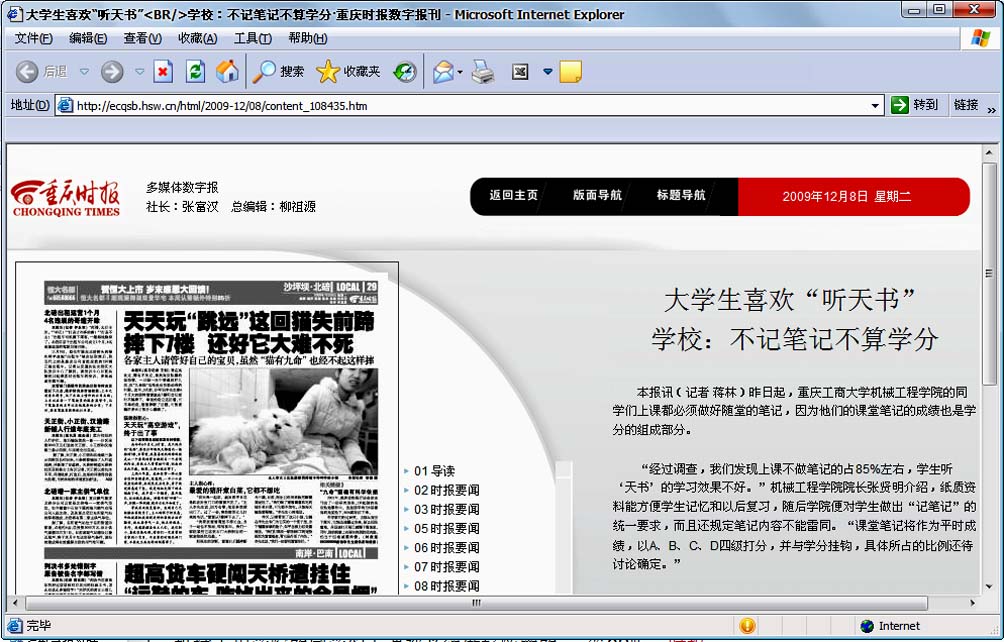The height and width of the screenshot is (642, 1004).
Task: Open the 搜索 search pane
Action: pyautogui.click(x=278, y=72)
